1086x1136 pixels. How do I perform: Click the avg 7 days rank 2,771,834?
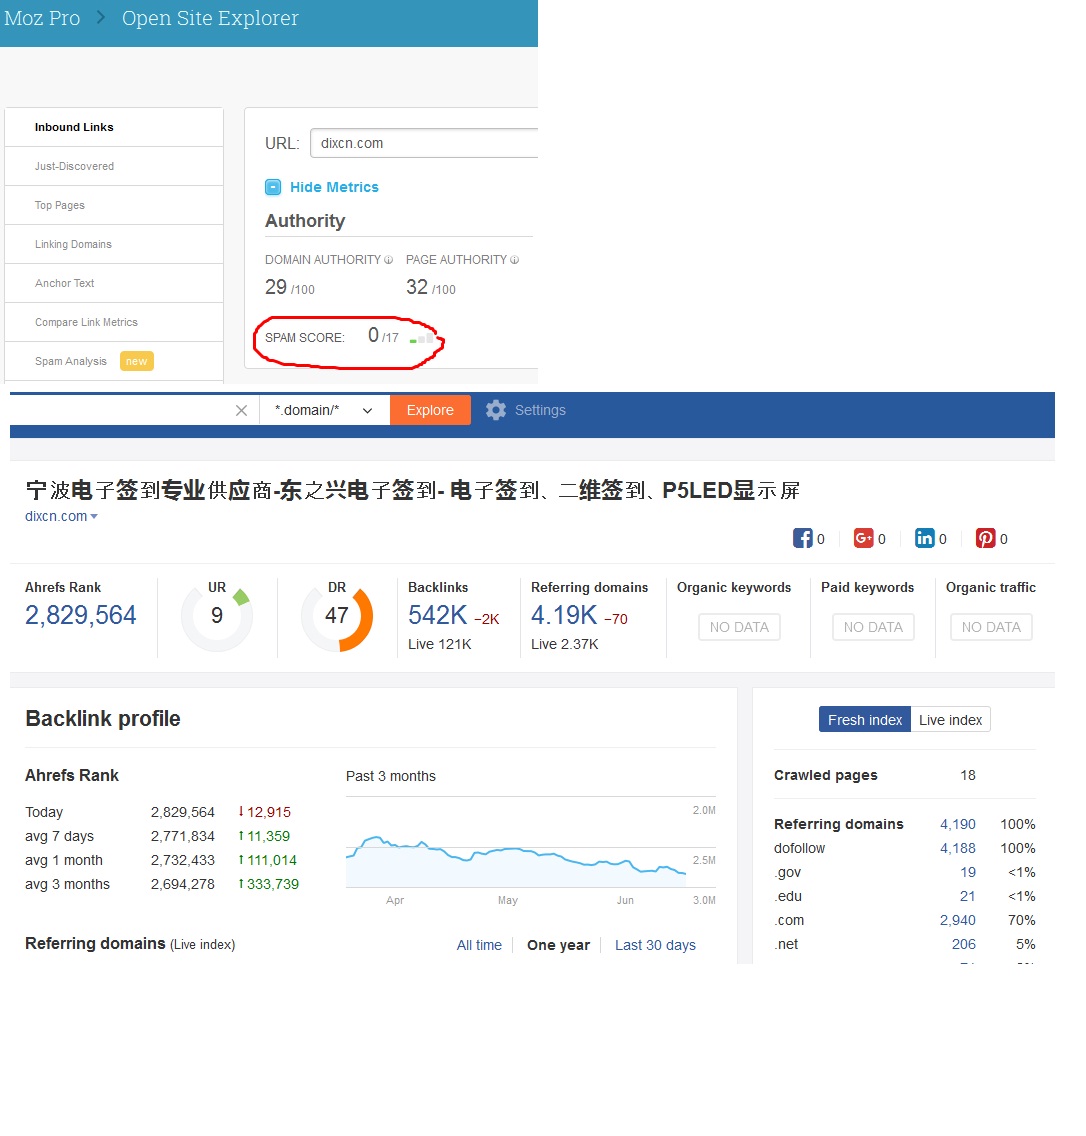coord(183,836)
